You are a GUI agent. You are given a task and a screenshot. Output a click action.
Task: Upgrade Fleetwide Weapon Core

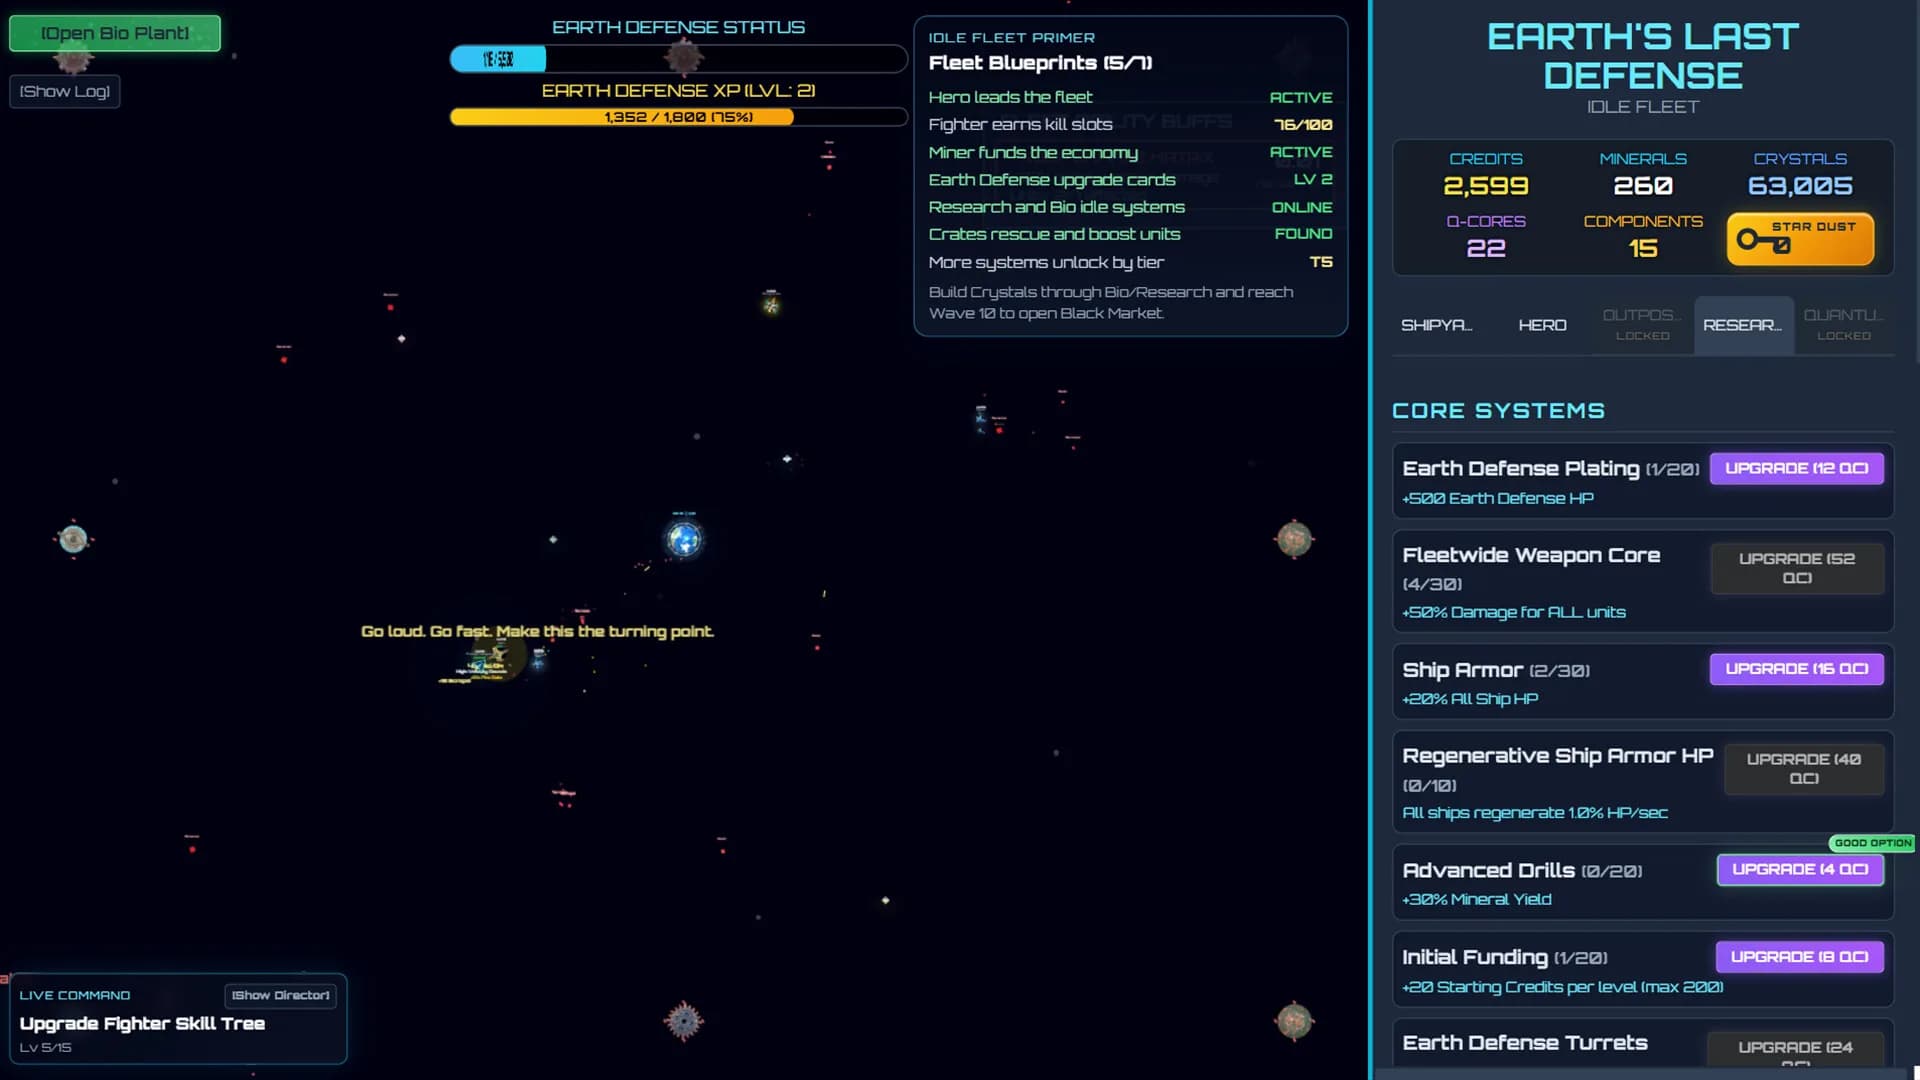pos(1797,568)
